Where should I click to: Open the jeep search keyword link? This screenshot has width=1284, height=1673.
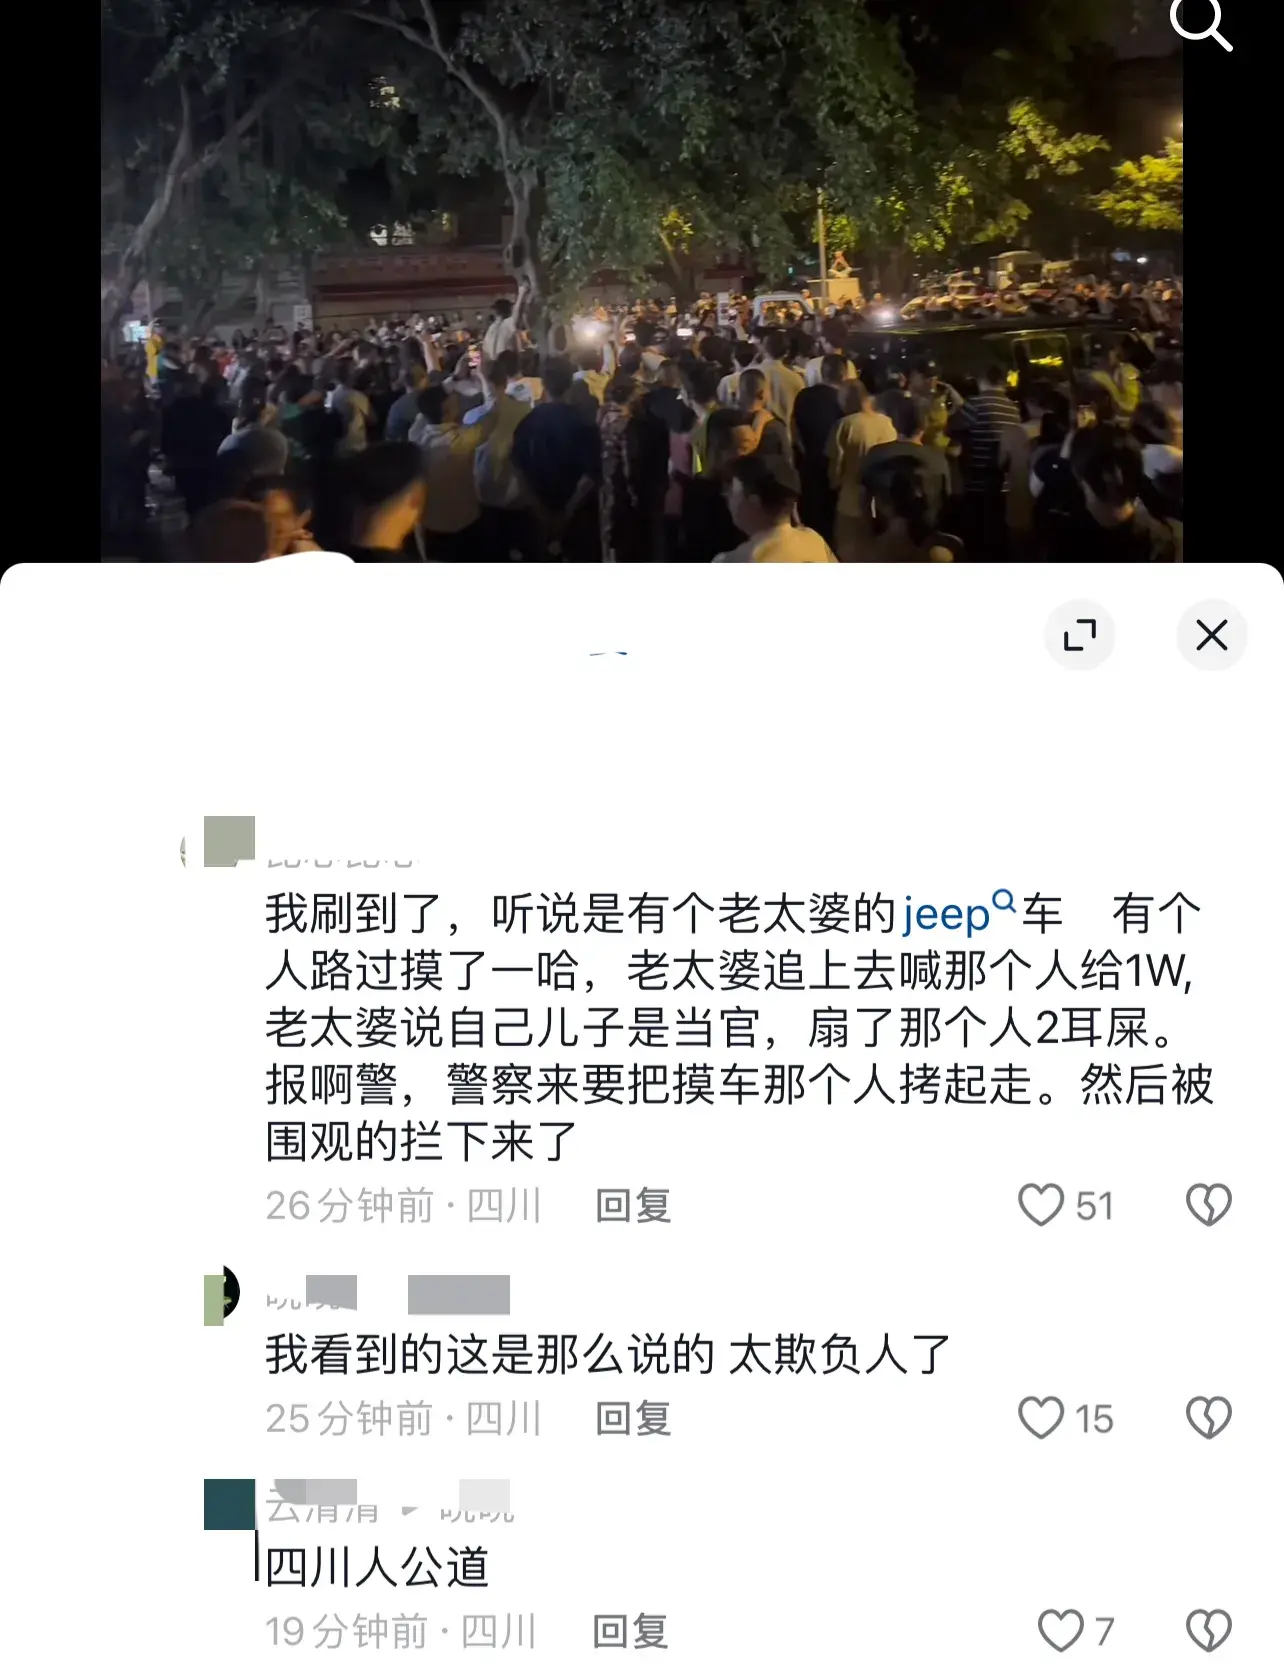tap(945, 914)
